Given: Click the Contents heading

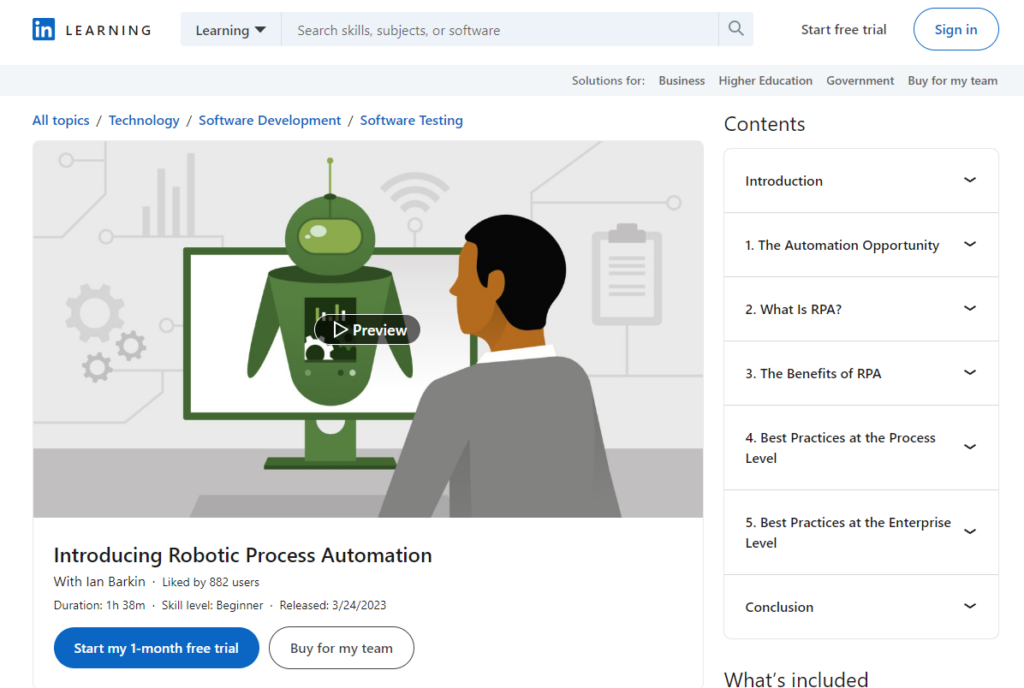Looking at the screenshot, I should (x=764, y=124).
